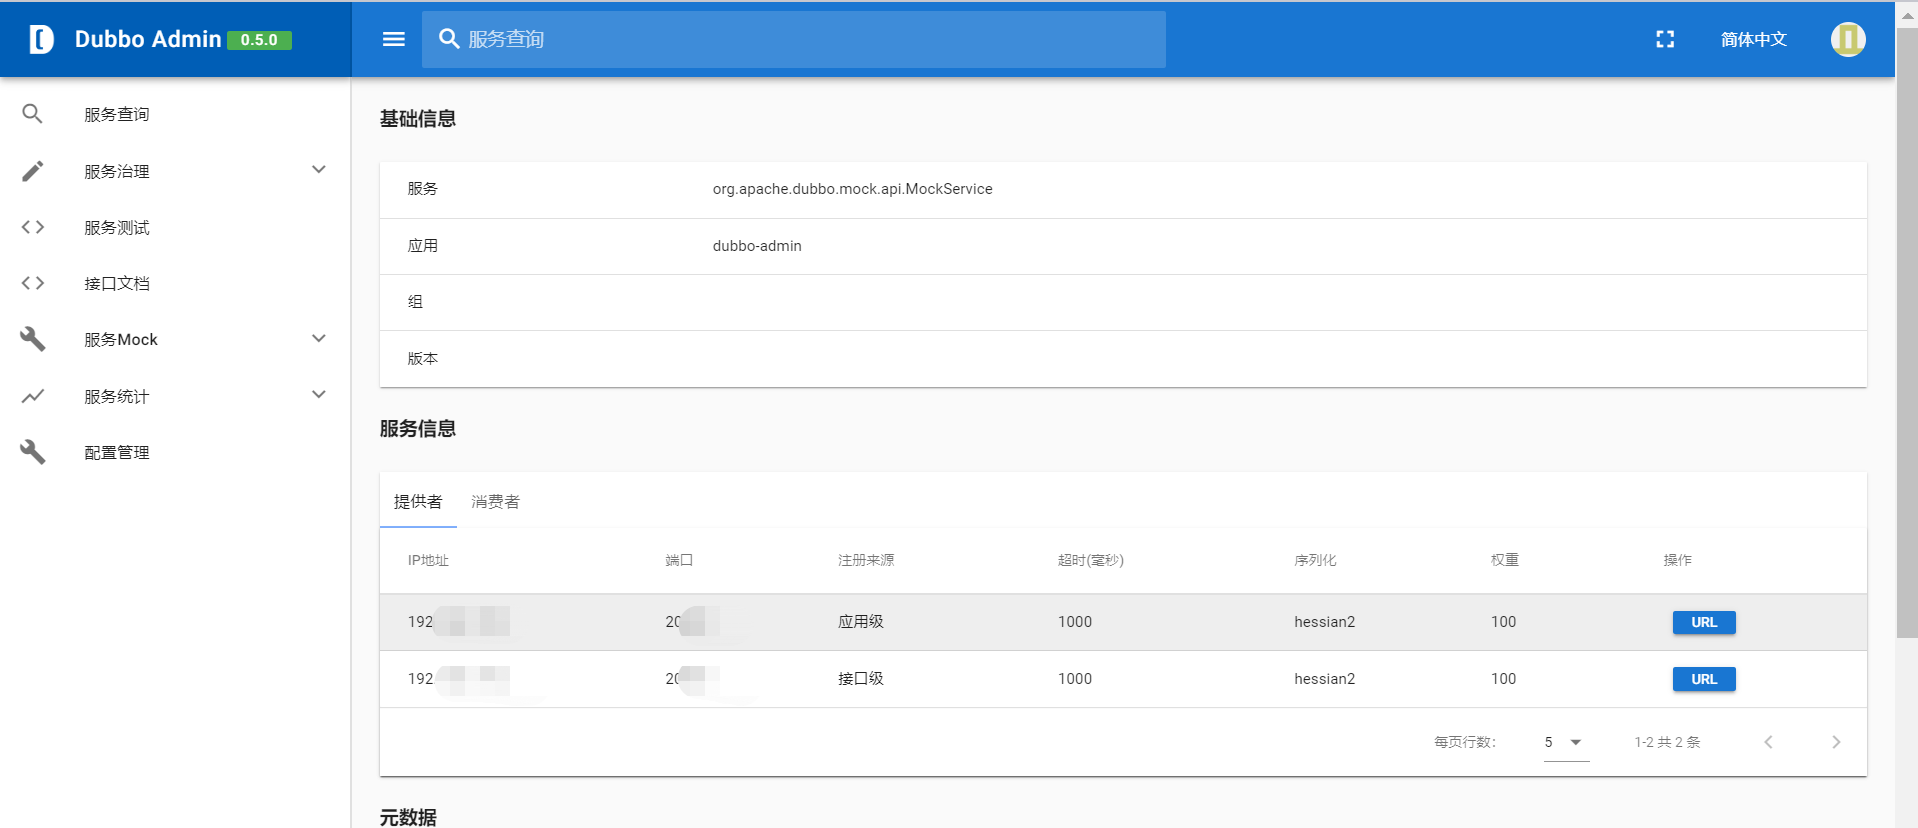1918x828 pixels.
Task: Open the user avatar in top right
Action: pyautogui.click(x=1848, y=39)
